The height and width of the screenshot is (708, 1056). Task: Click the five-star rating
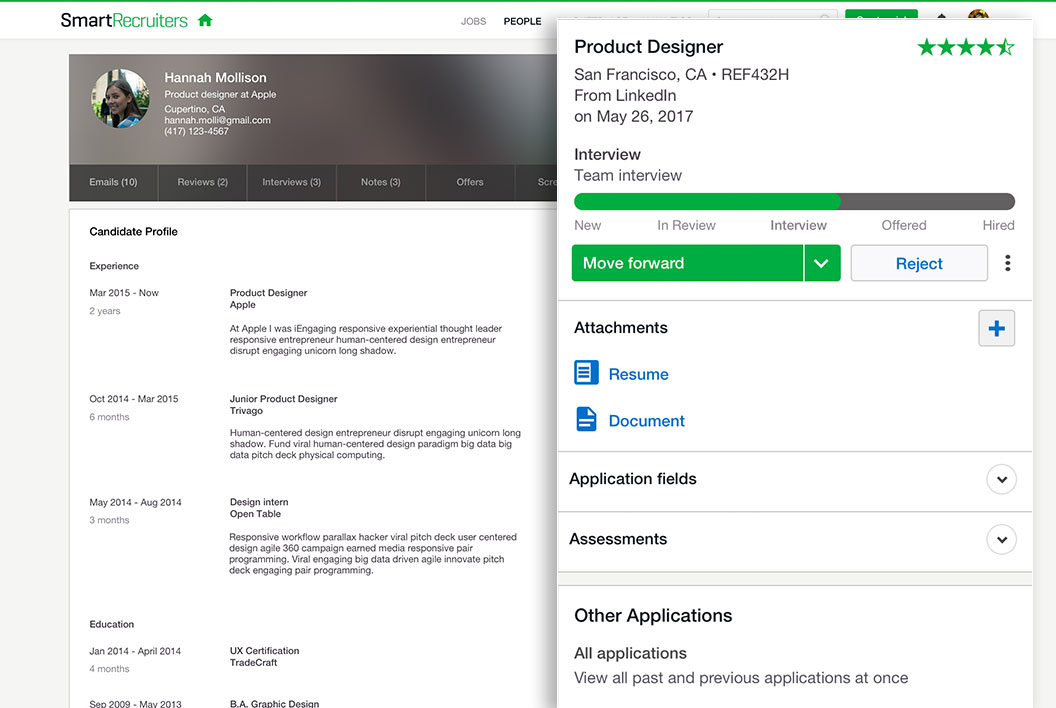tap(965, 47)
